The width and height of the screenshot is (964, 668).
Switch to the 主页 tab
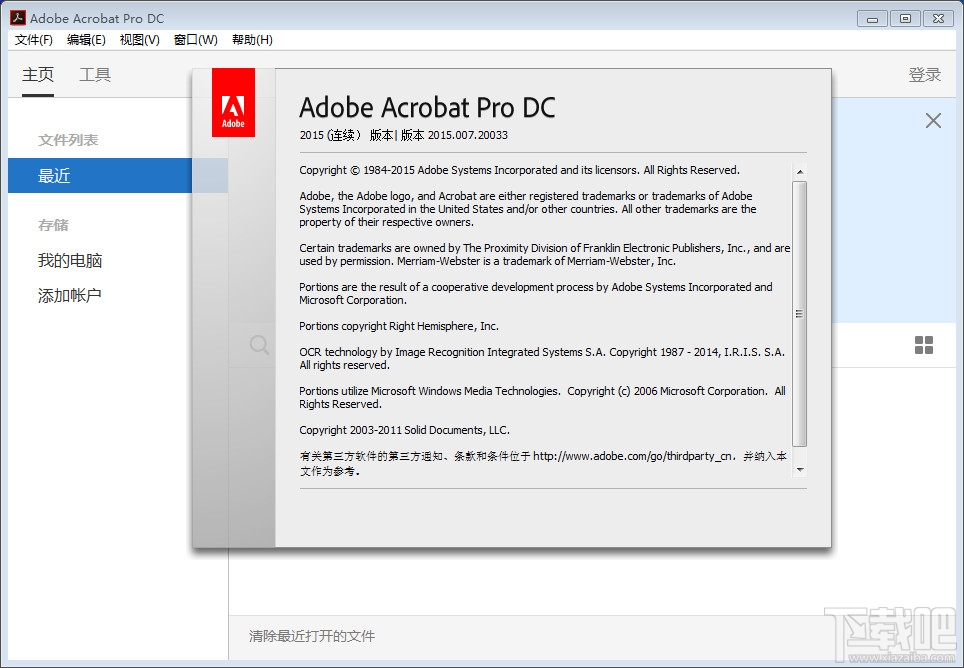point(38,74)
